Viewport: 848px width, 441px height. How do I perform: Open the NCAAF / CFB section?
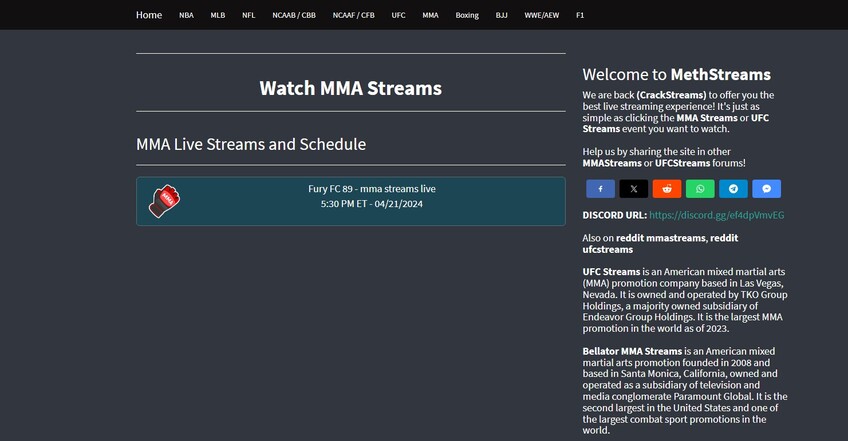tap(353, 15)
